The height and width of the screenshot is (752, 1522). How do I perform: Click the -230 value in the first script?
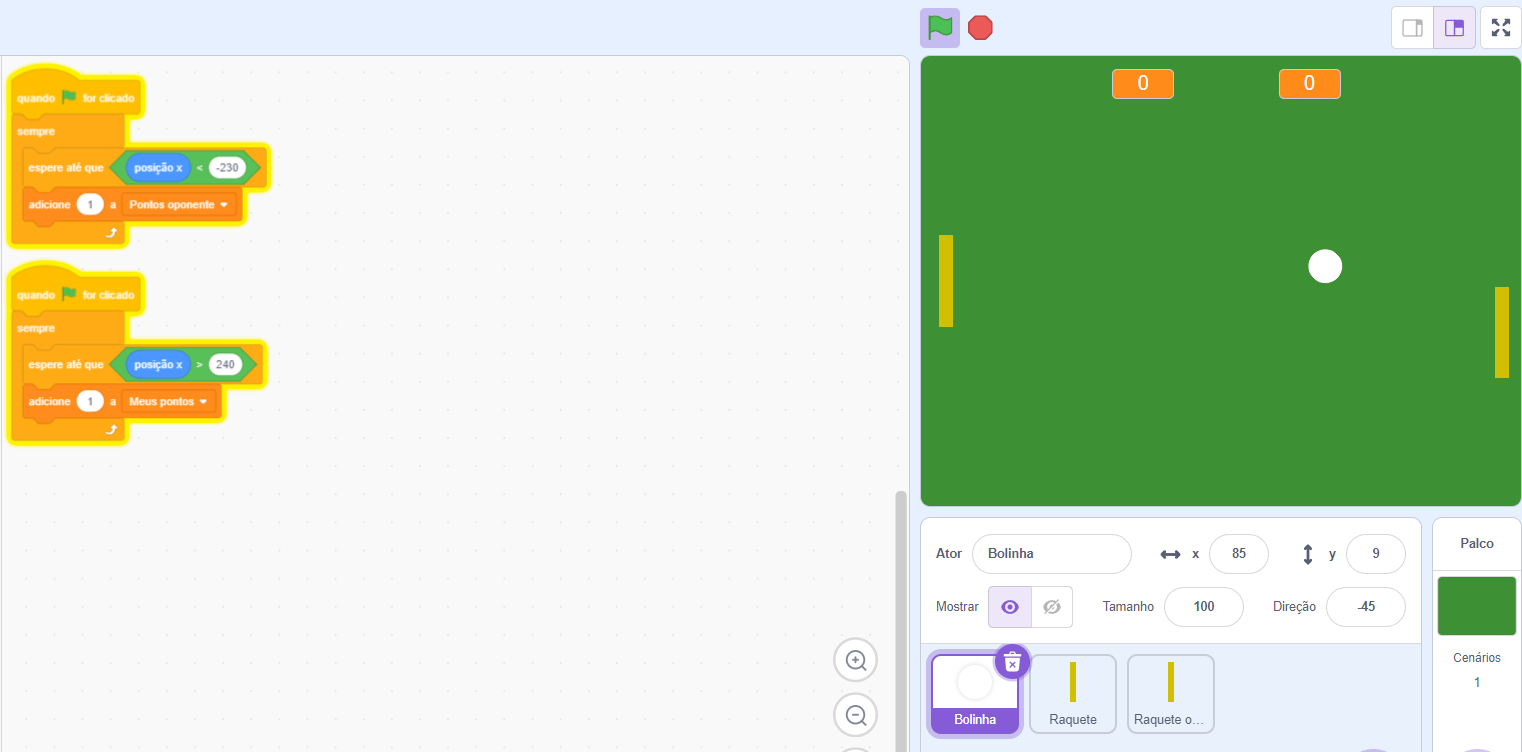coord(227,168)
